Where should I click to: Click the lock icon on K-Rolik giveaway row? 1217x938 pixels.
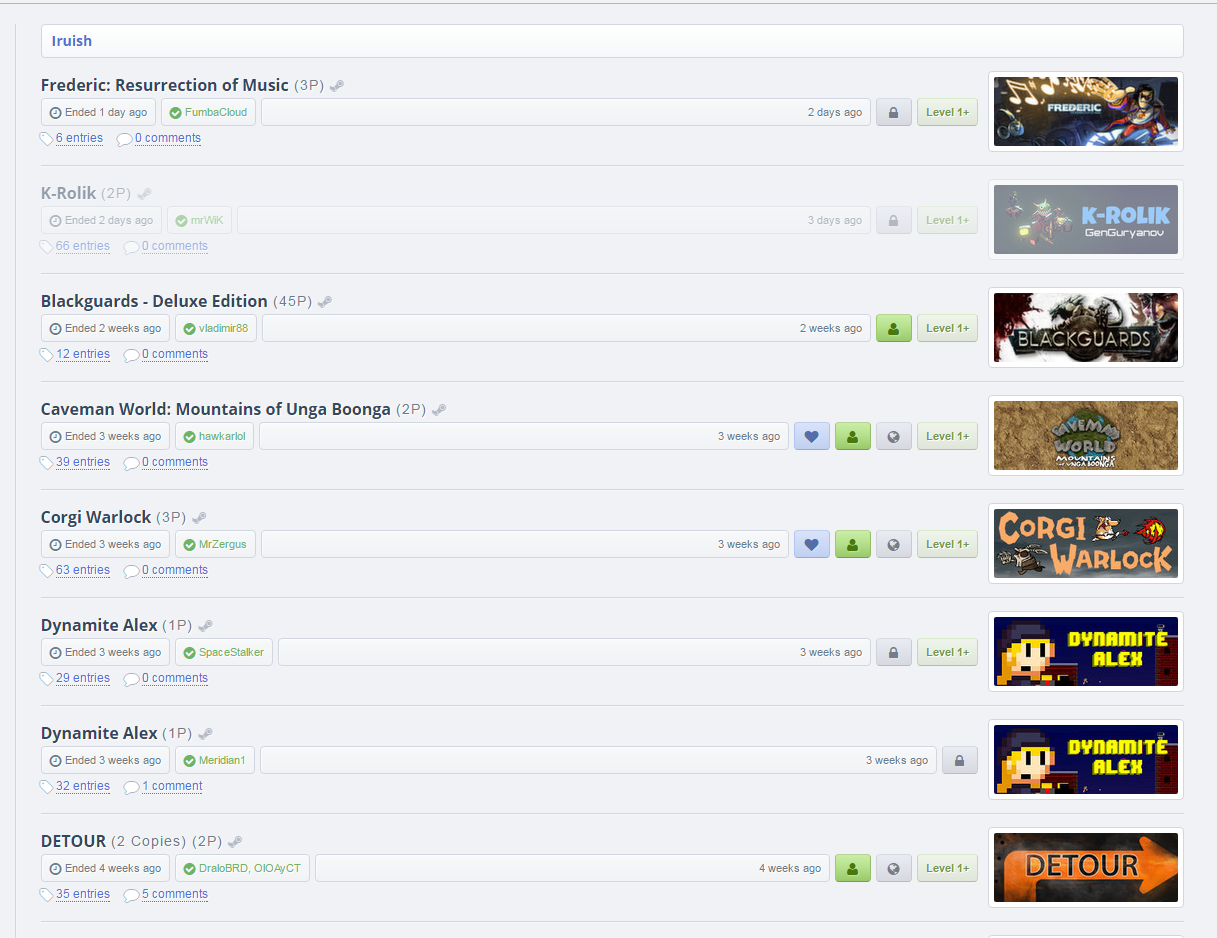click(894, 220)
